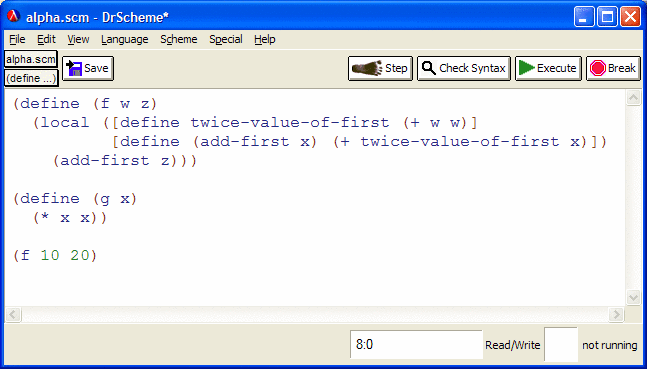The image size is (647, 369).
Task: Click the '(* x x))' line
Action: pyautogui.click(x=70, y=218)
